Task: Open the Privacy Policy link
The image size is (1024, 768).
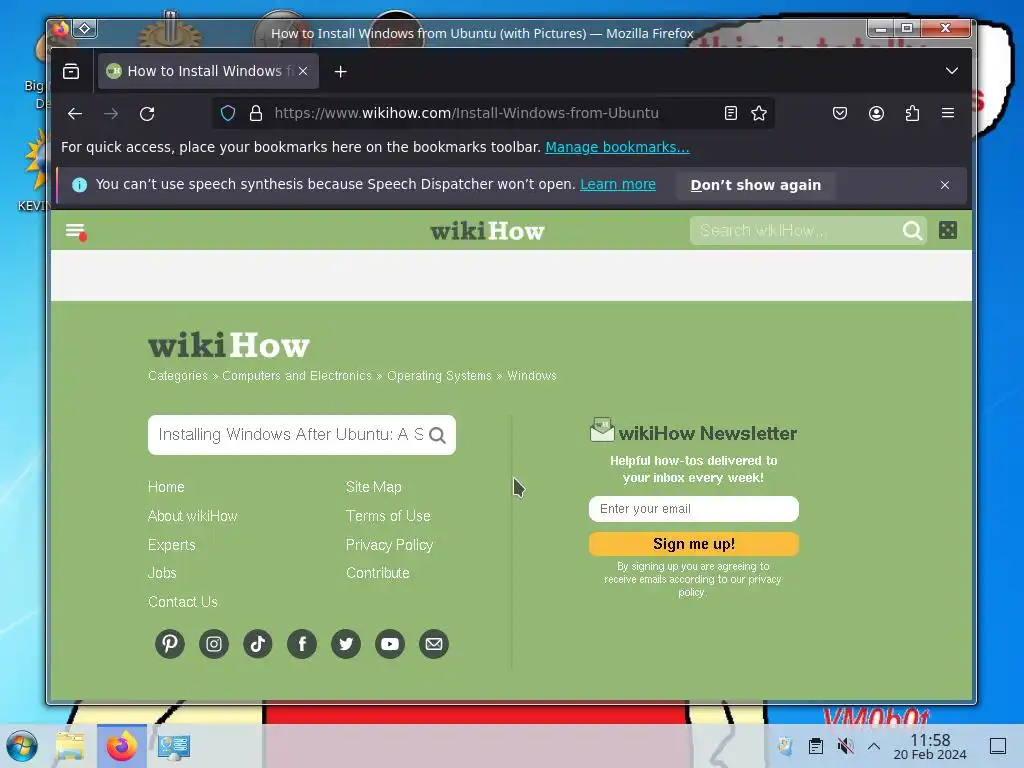Action: 389,545
